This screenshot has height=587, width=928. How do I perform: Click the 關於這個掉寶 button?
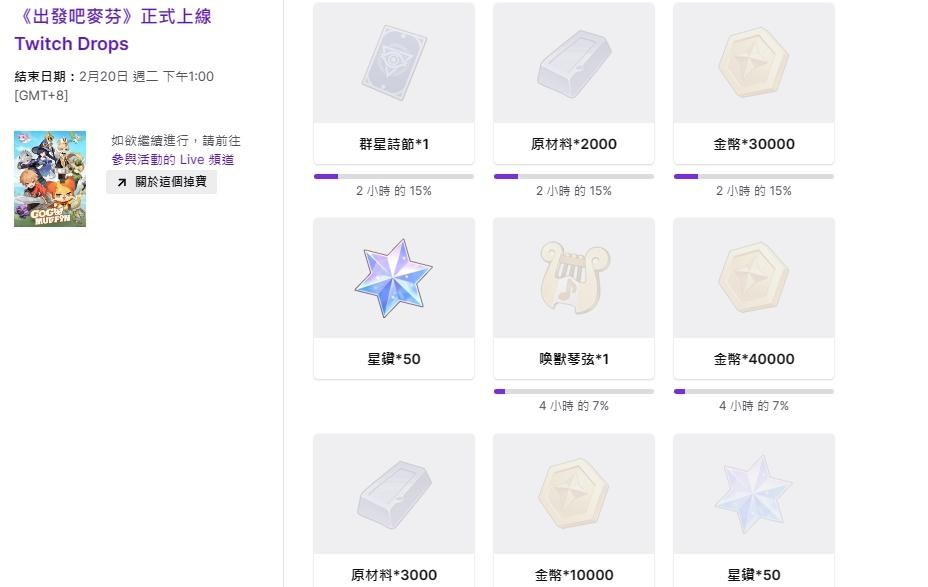point(162,182)
